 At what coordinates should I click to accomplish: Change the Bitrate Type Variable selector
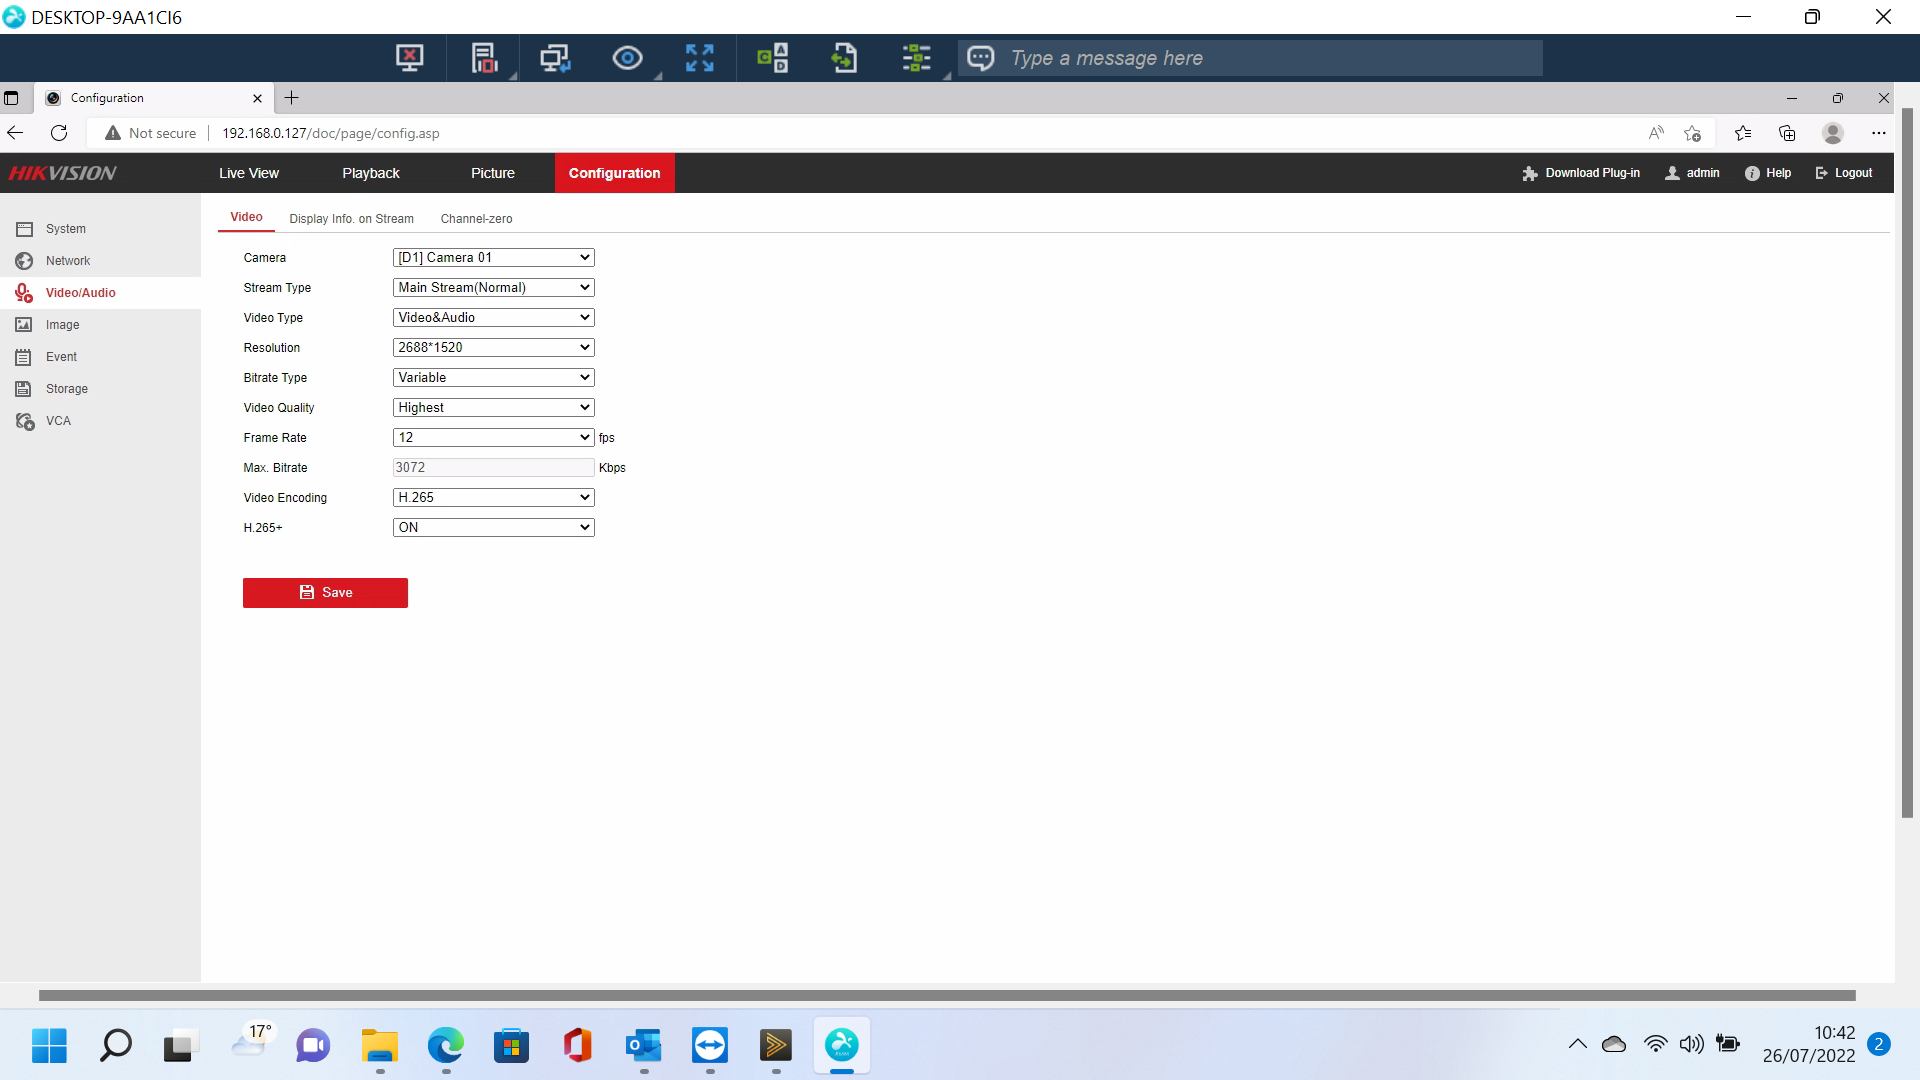click(493, 378)
